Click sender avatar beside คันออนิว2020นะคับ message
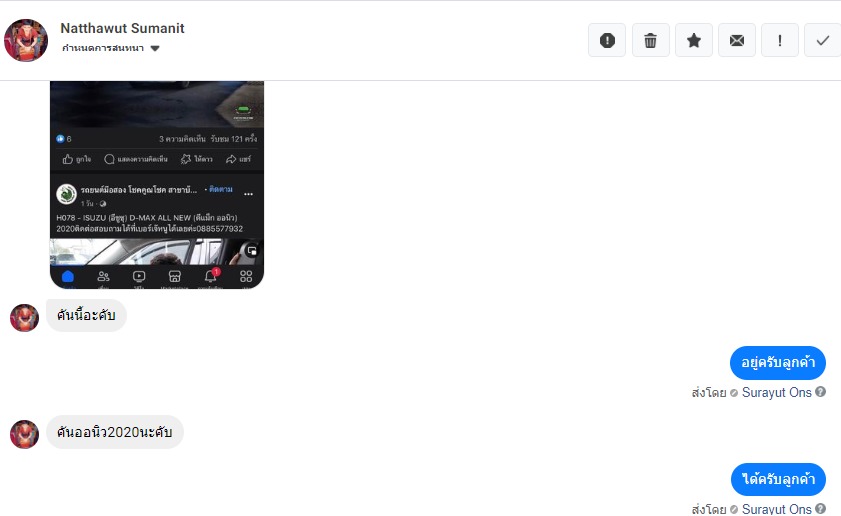The height and width of the screenshot is (516, 841). pos(24,434)
